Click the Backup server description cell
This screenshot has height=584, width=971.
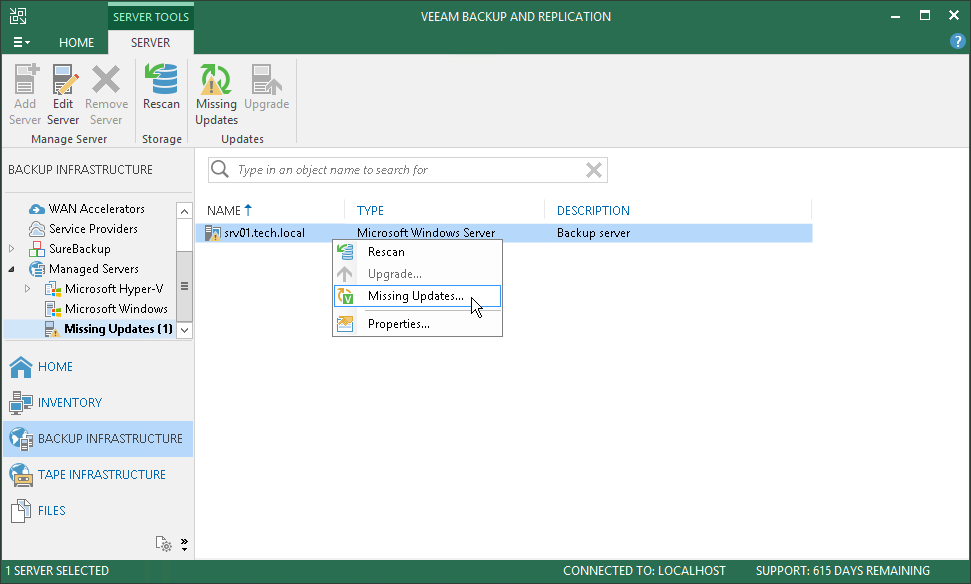(x=593, y=233)
